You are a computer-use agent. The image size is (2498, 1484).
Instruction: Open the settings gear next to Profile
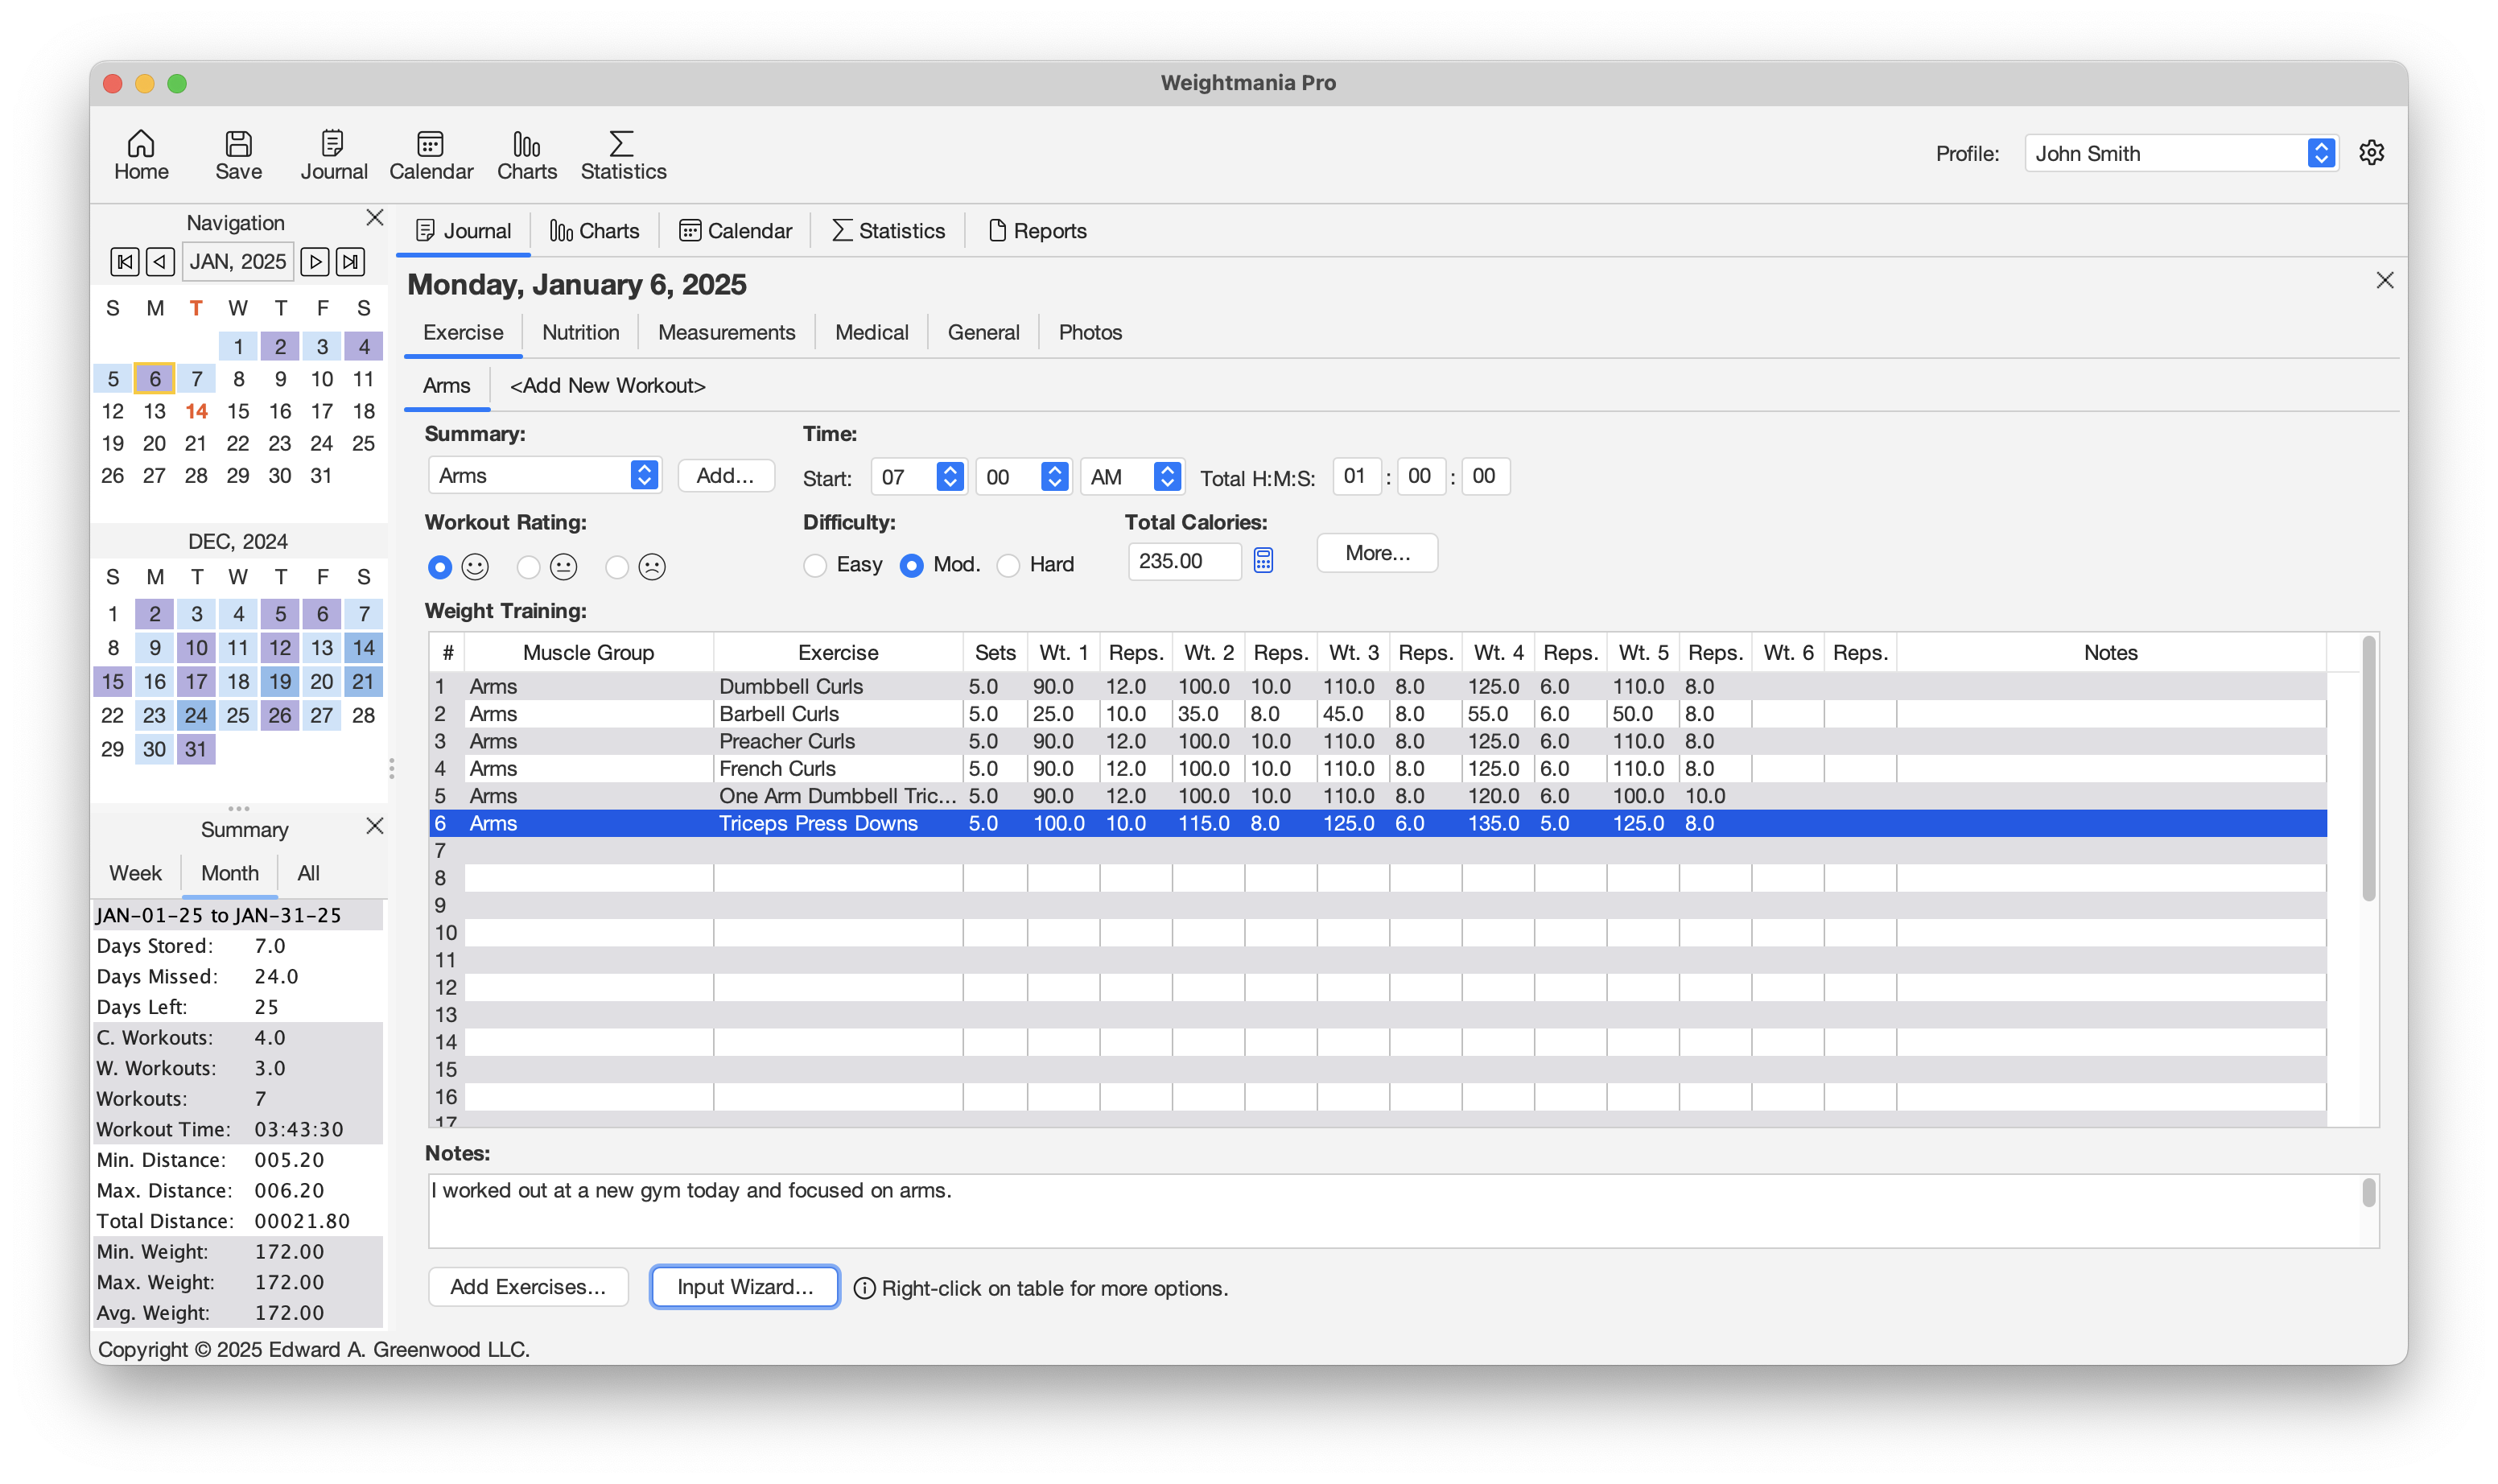coord(2372,152)
